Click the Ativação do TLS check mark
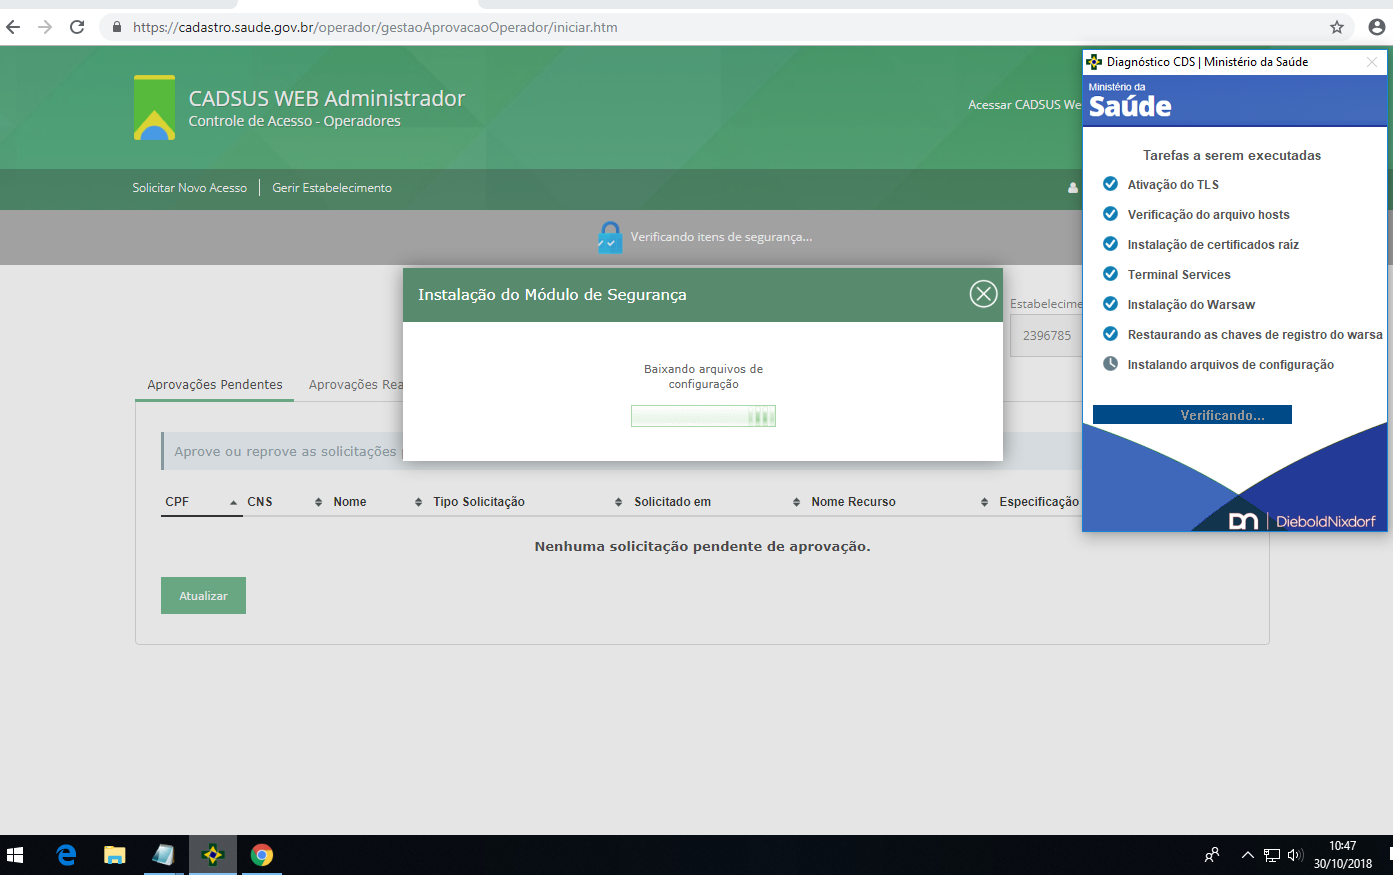 coord(1110,184)
